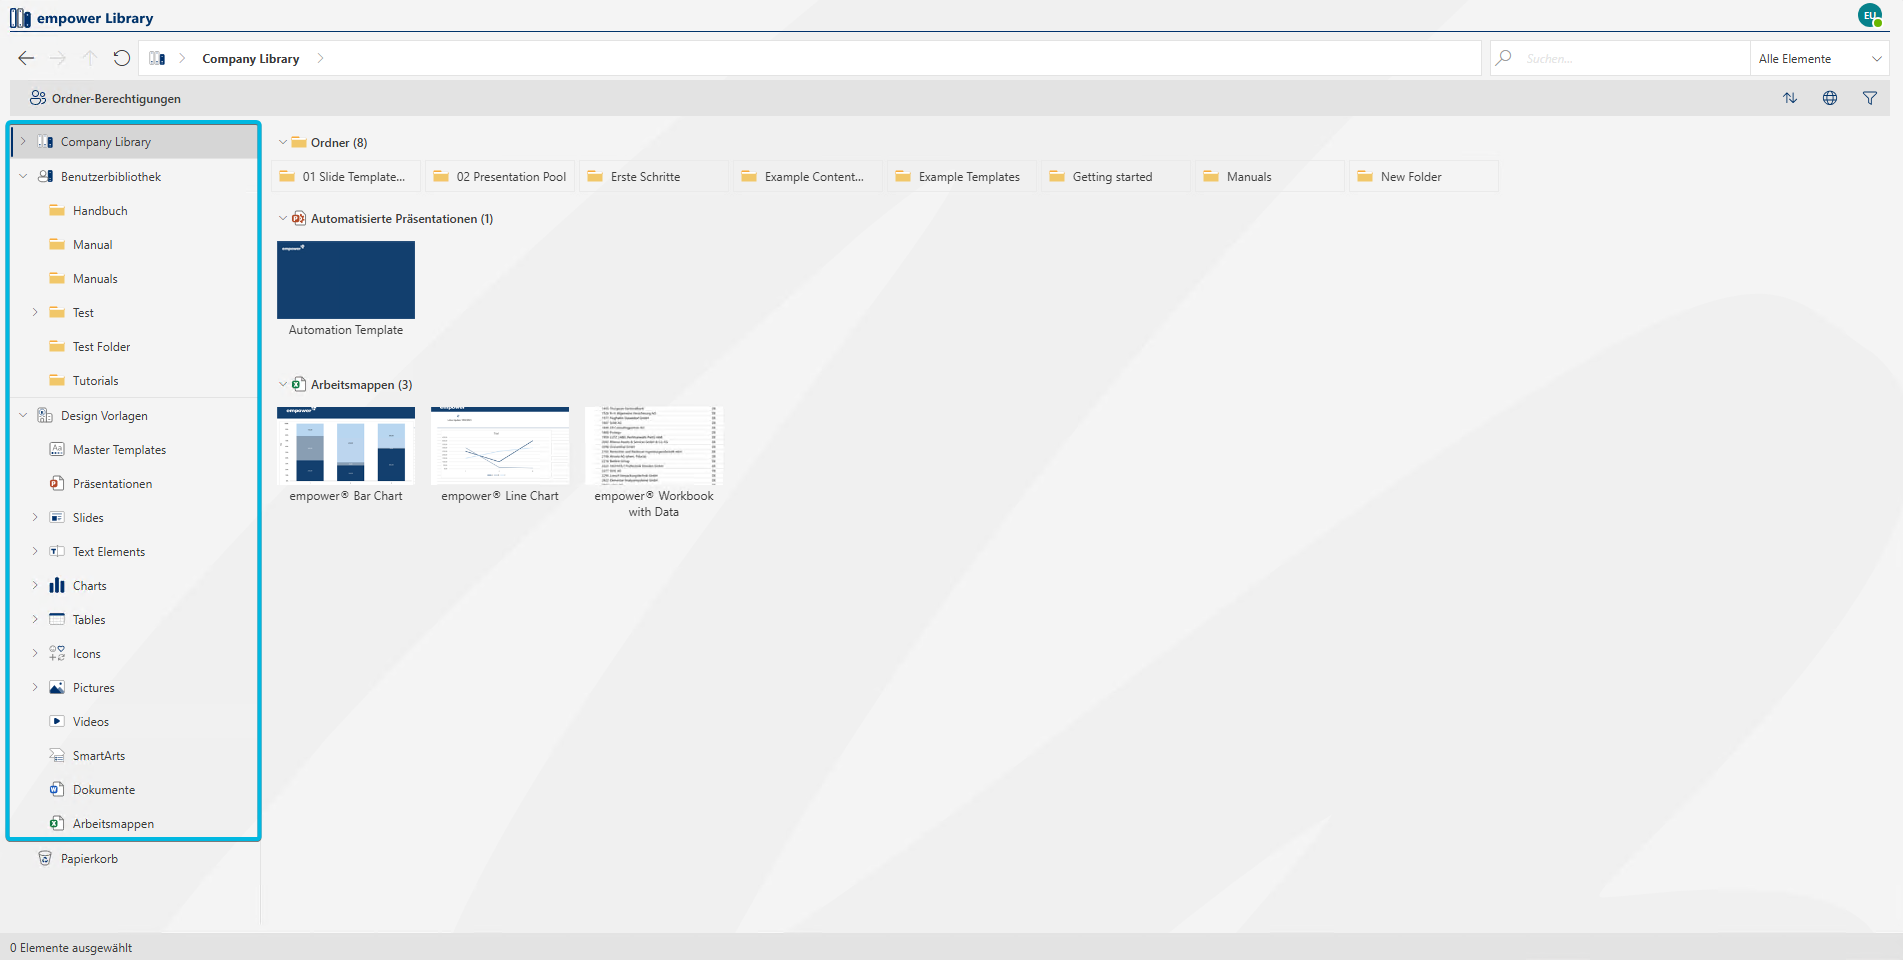
Task: Click the Ordner-Berechtigungen people icon
Action: point(38,98)
